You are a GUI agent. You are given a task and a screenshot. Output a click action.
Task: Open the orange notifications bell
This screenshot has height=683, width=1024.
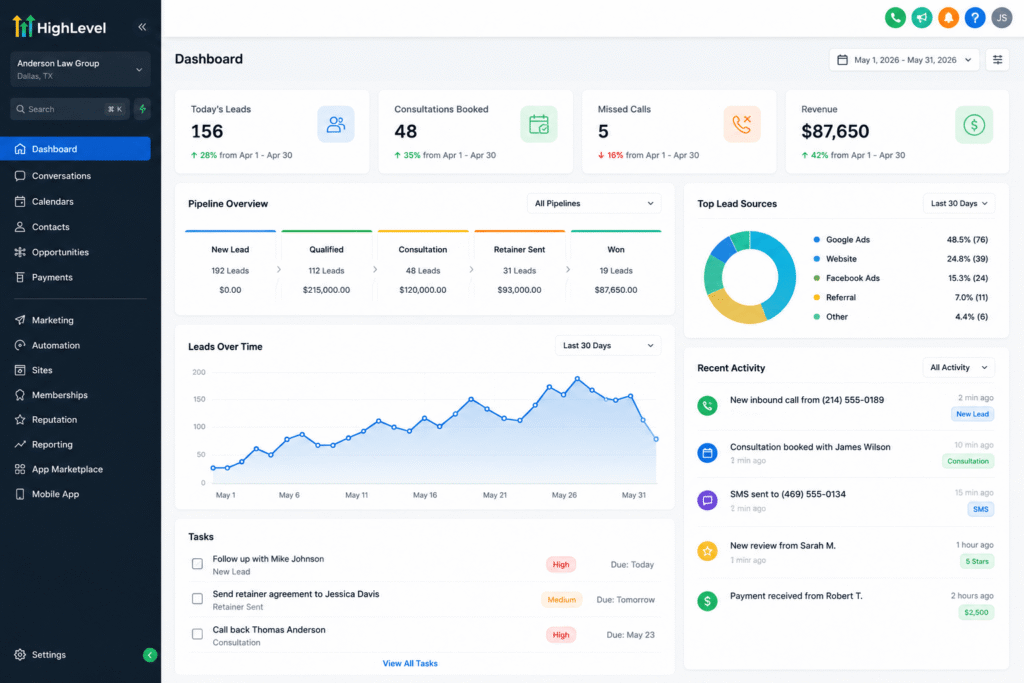[948, 18]
